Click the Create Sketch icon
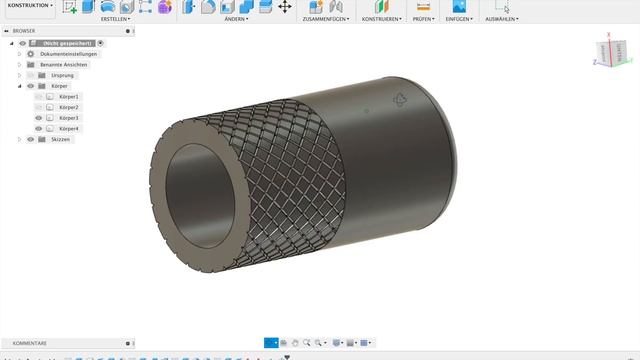Viewport: 640px width, 360px height. [x=70, y=7]
